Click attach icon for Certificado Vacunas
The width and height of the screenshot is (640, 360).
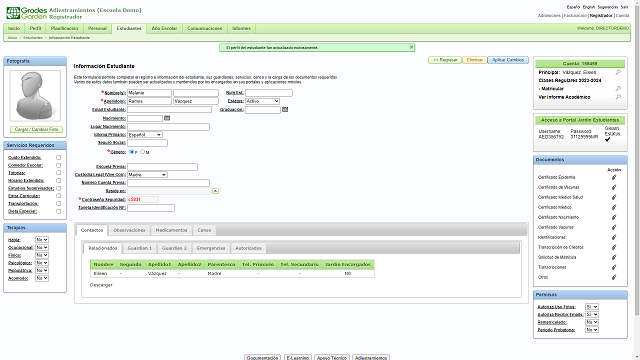(x=614, y=227)
